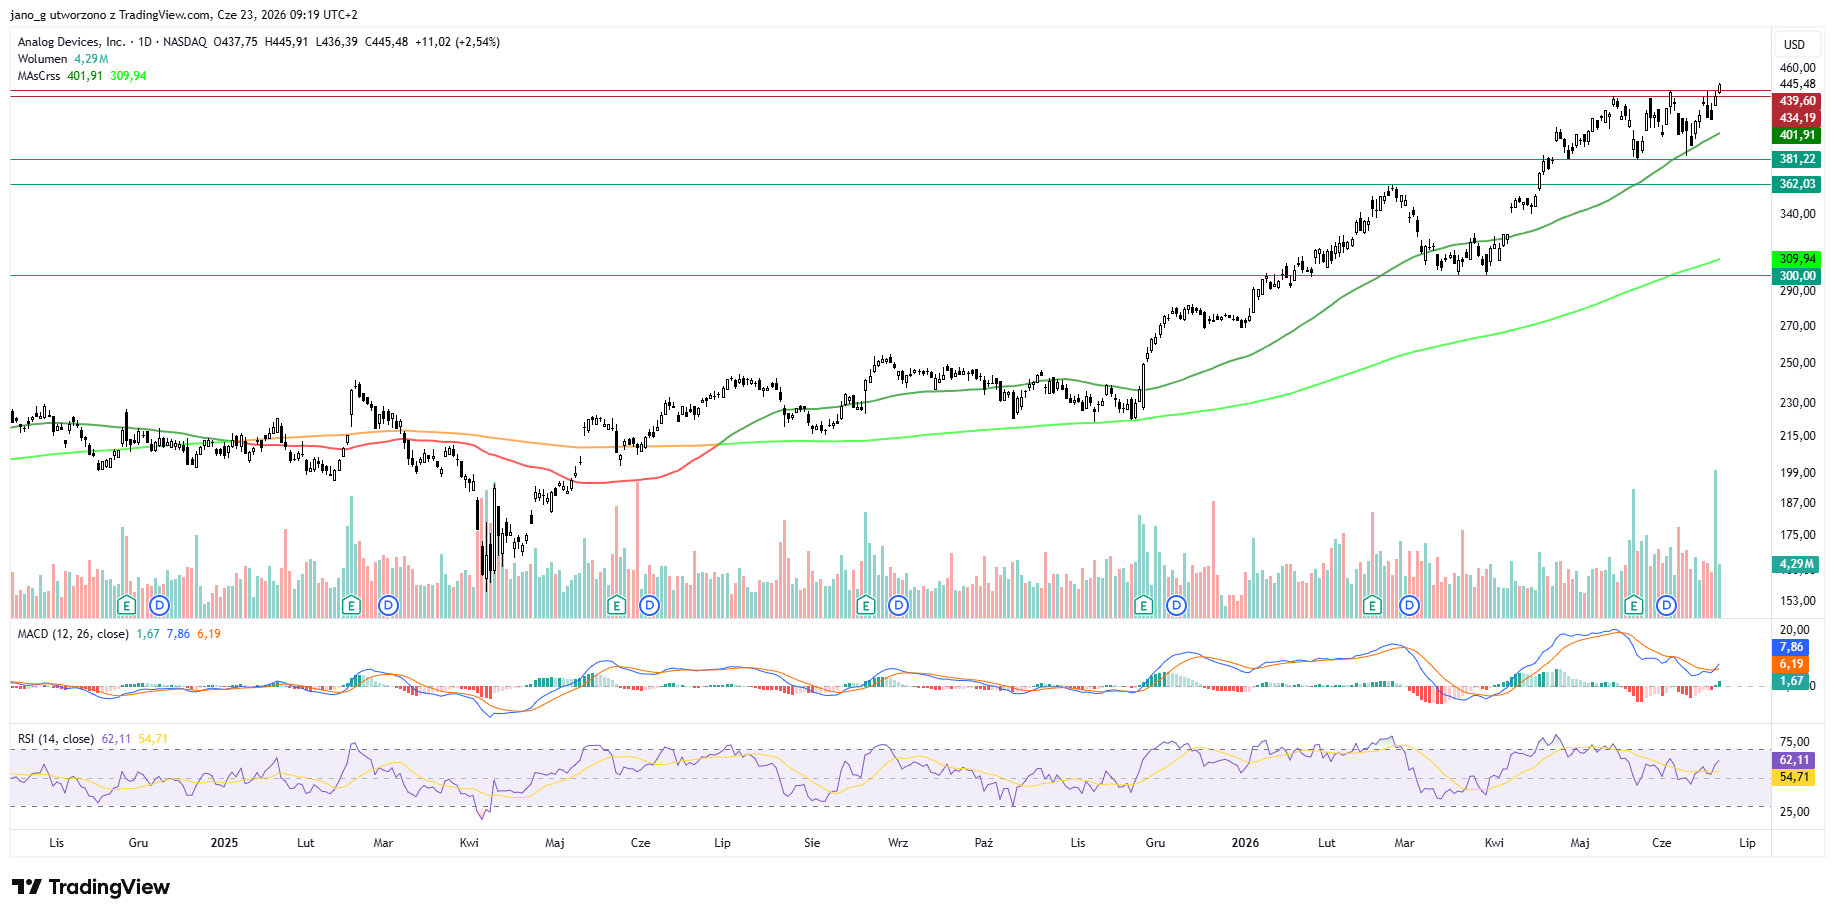Click the H445,91 high value in header
The height and width of the screenshot is (917, 1835).
point(286,42)
